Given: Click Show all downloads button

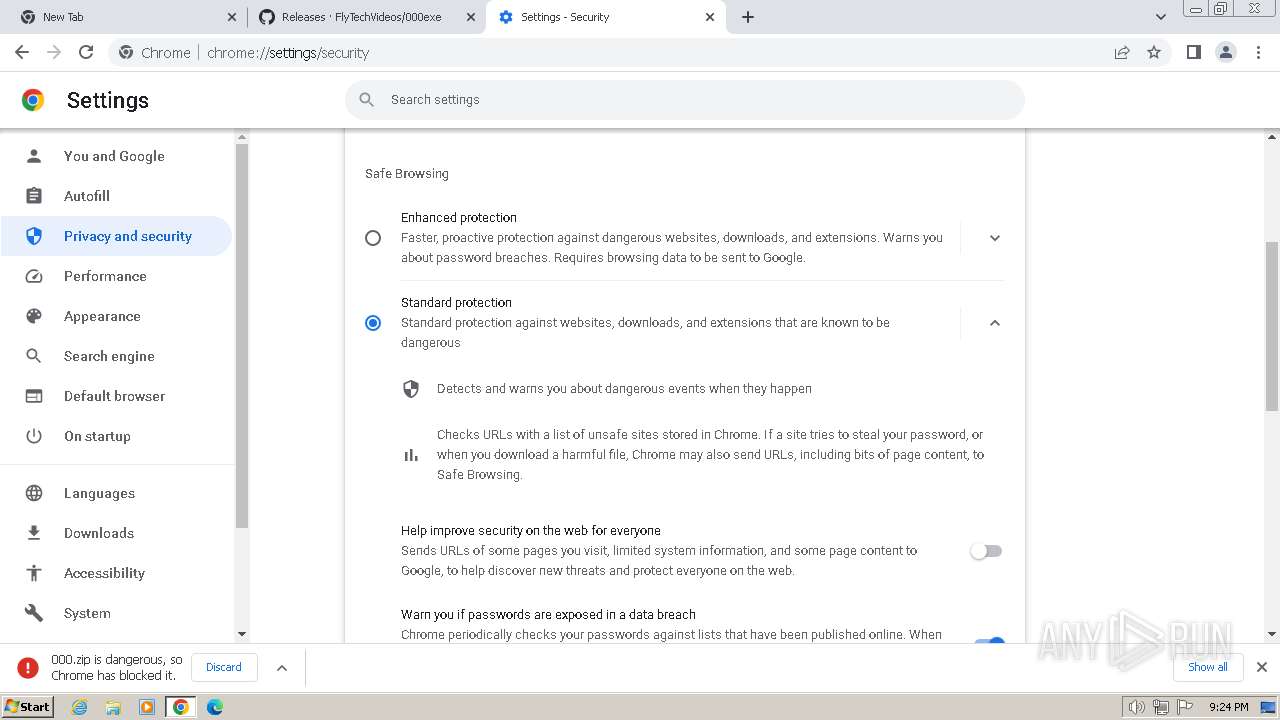Looking at the screenshot, I should coord(1207,667).
